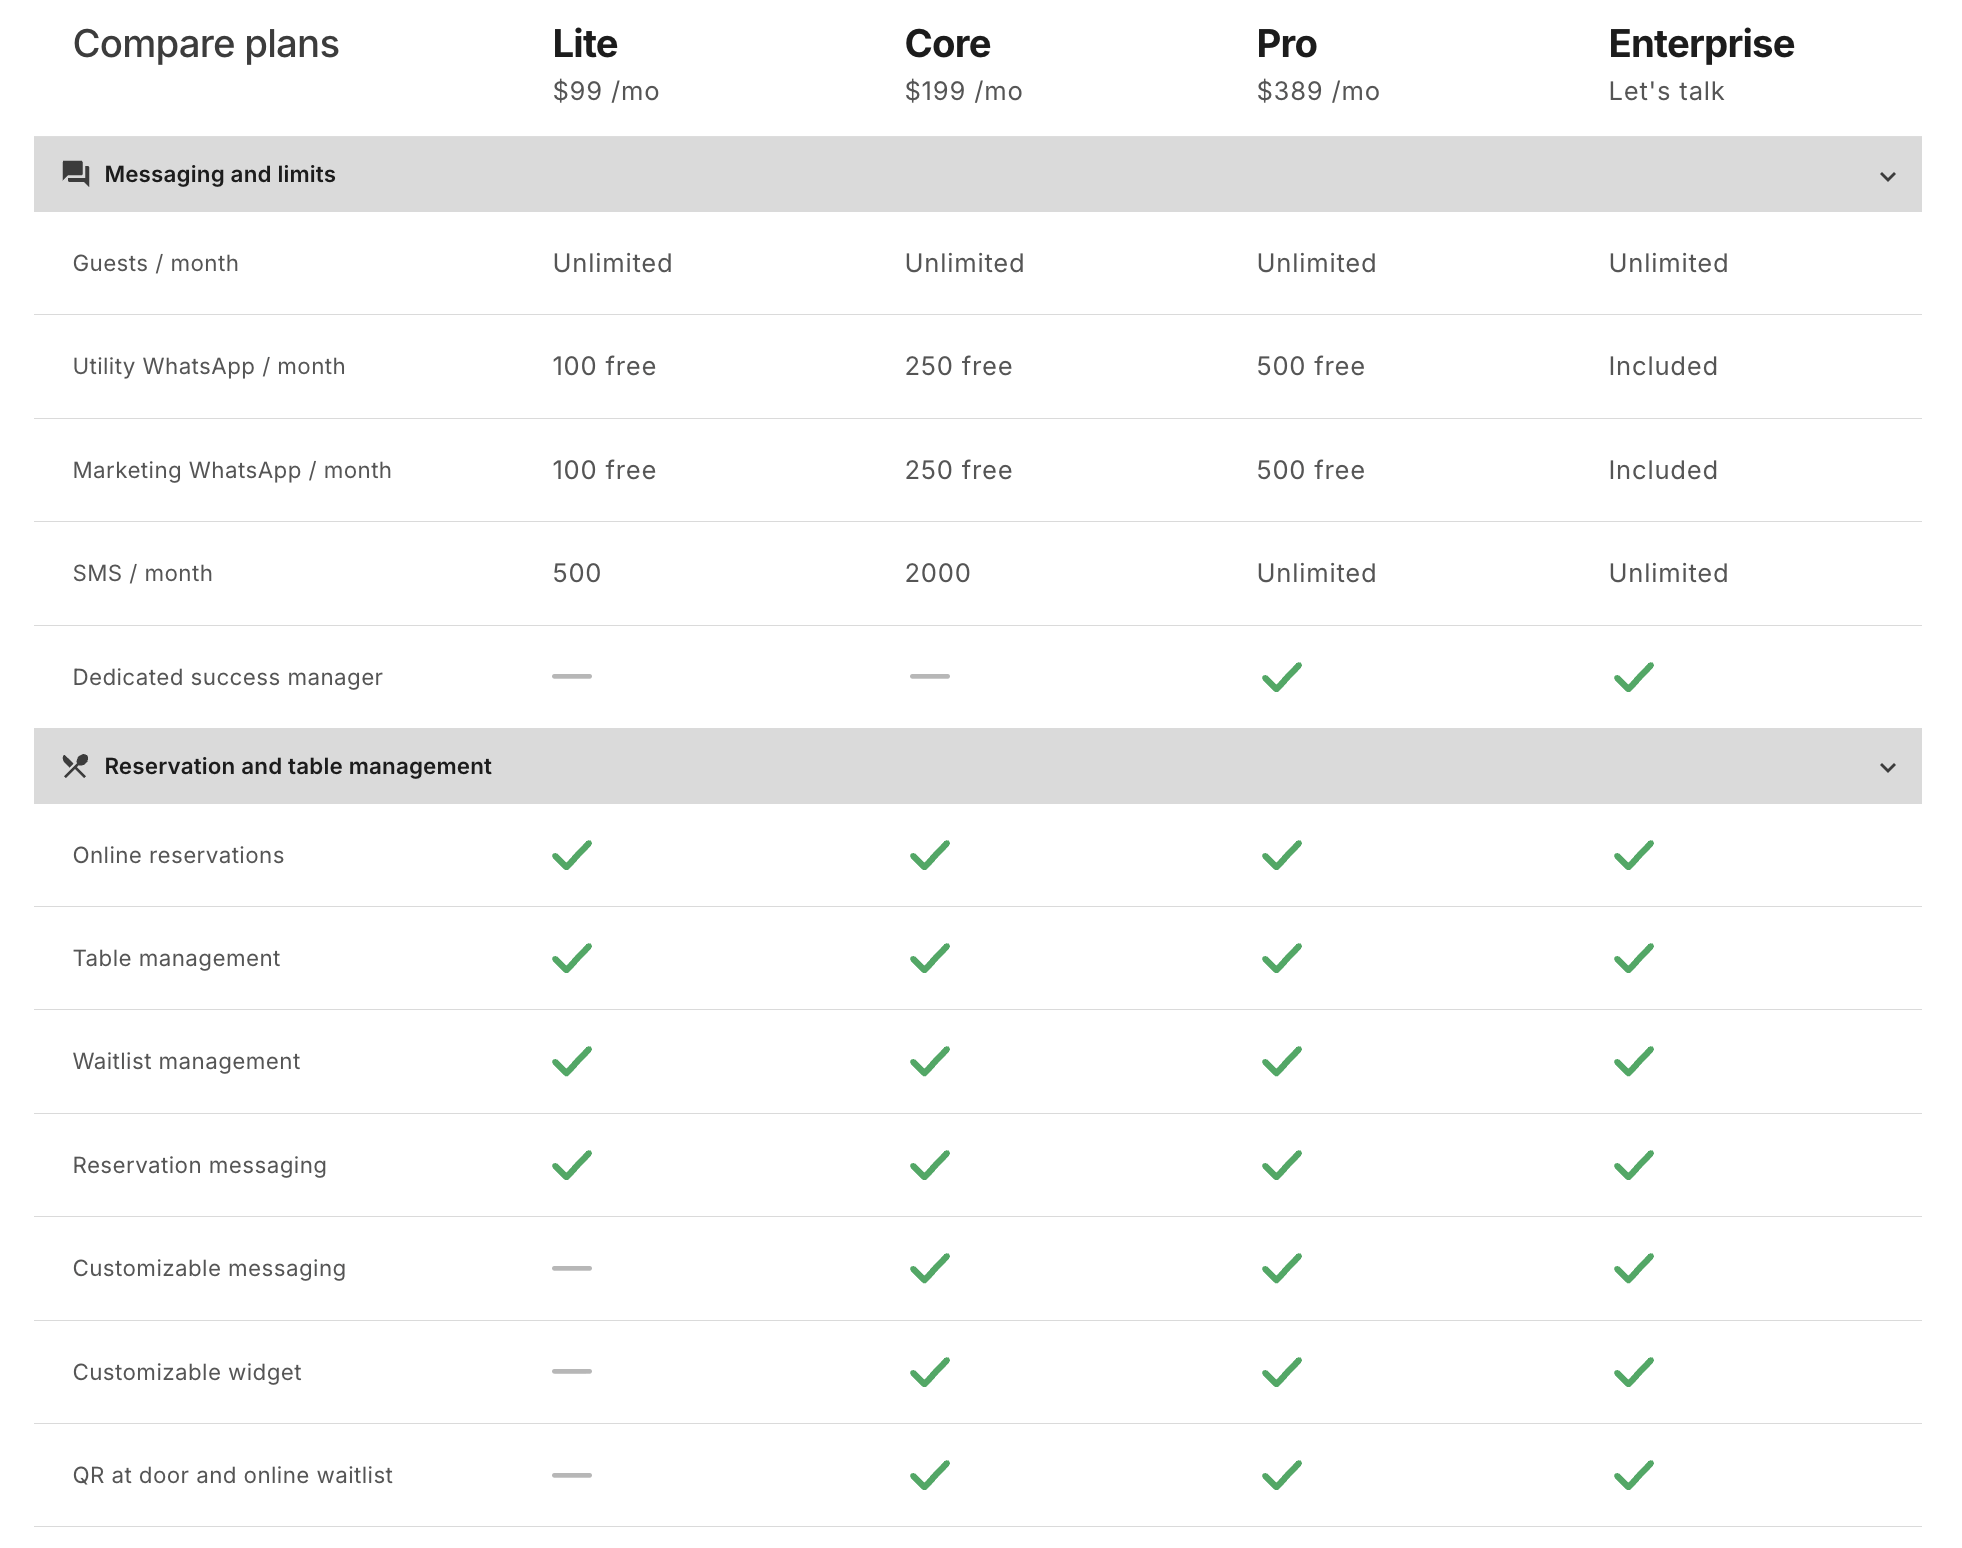Click the 2000 SMS value under Core
This screenshot has height=1548, width=1962.
(x=937, y=573)
